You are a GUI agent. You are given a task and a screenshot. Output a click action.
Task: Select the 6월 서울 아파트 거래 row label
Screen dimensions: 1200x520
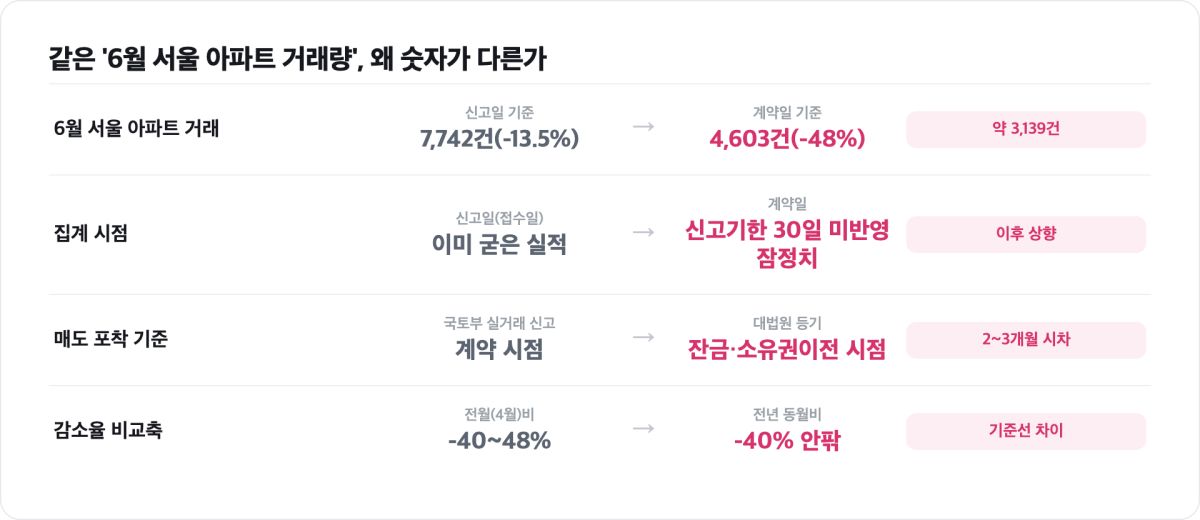[x=136, y=129]
